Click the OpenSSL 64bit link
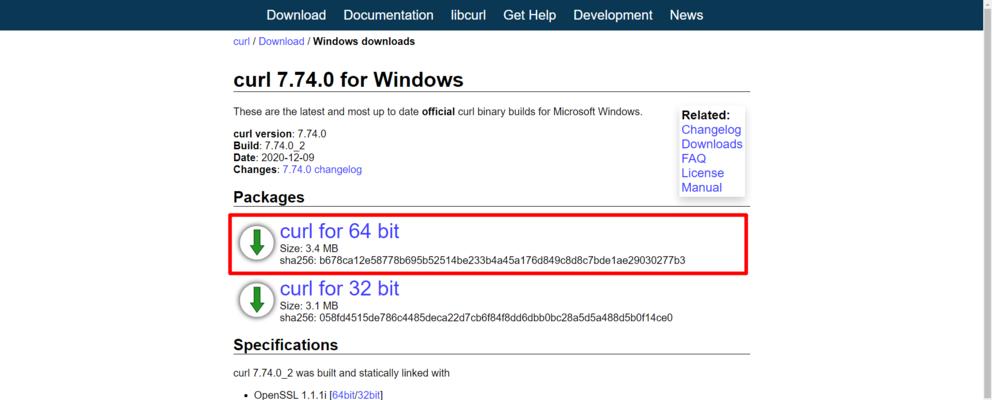 click(x=344, y=395)
